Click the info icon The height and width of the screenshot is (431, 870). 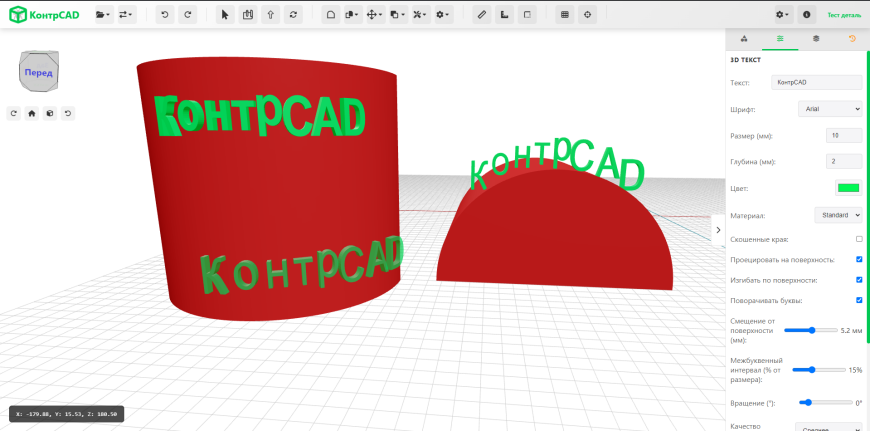(806, 15)
